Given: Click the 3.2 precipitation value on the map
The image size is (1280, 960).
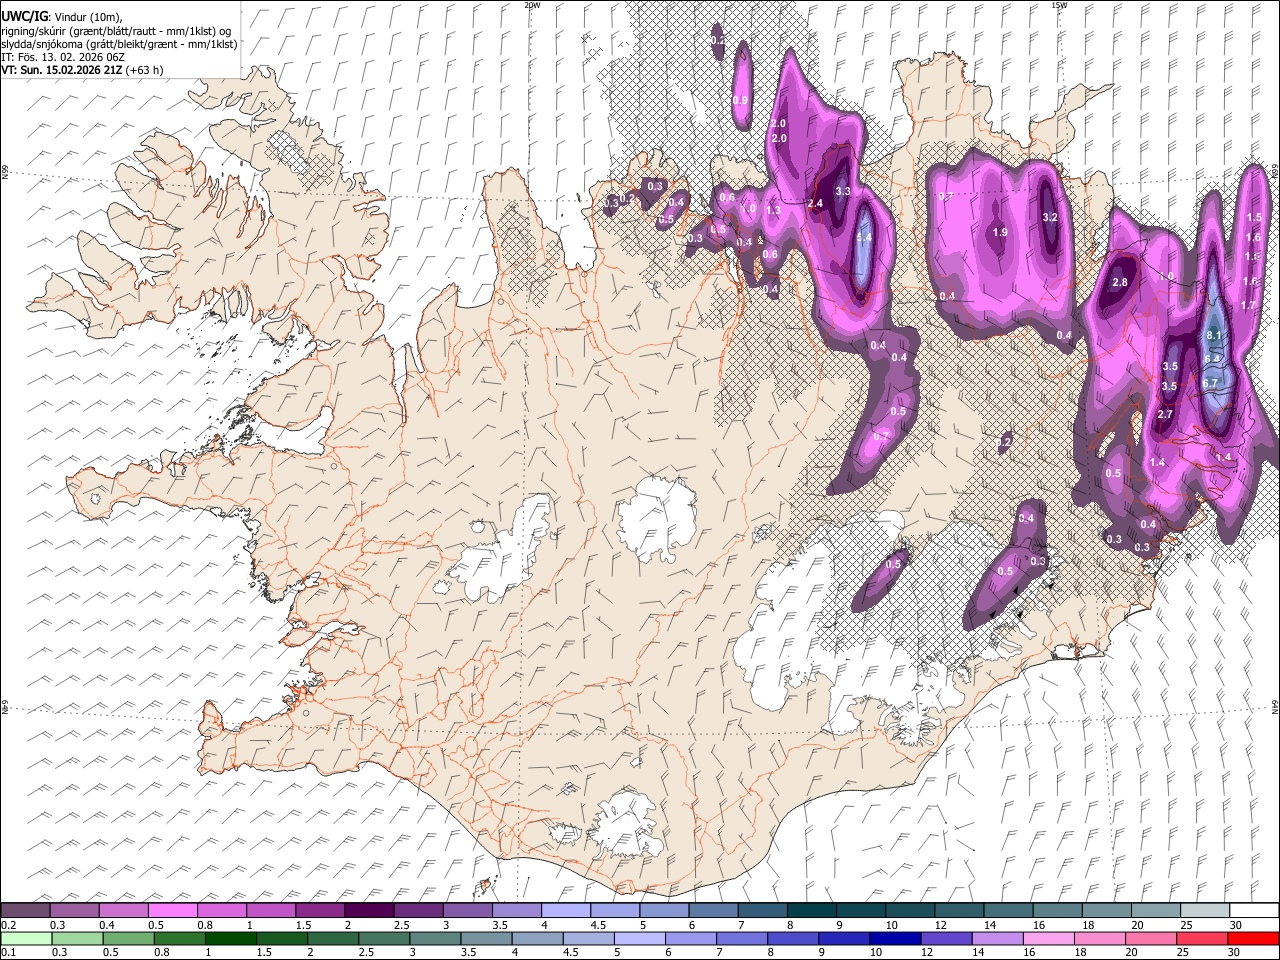Looking at the screenshot, I should pos(1050,217).
